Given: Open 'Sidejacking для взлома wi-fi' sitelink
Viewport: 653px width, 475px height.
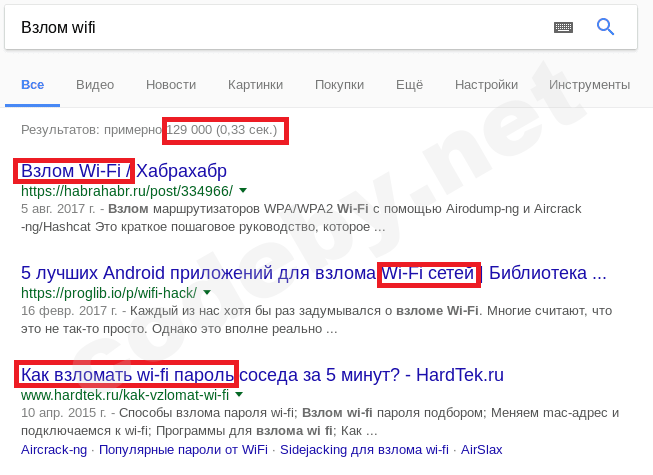Looking at the screenshot, I should 364,450.
